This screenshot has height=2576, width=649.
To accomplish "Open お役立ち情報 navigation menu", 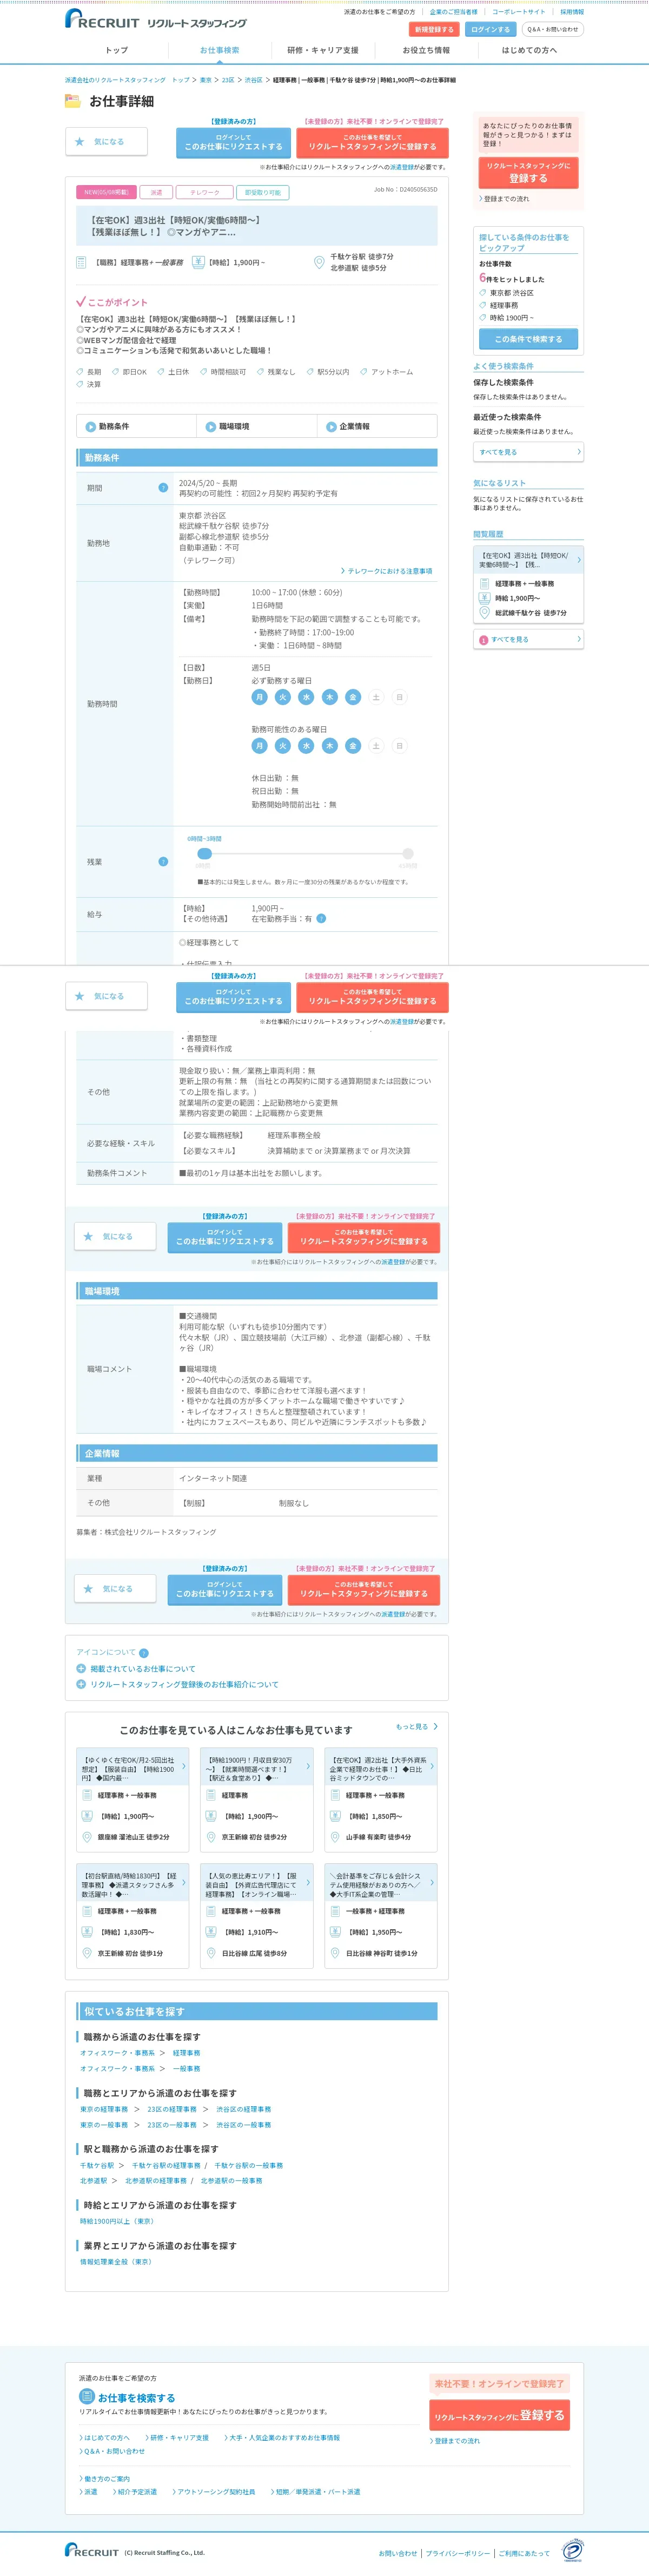I will pos(426,50).
